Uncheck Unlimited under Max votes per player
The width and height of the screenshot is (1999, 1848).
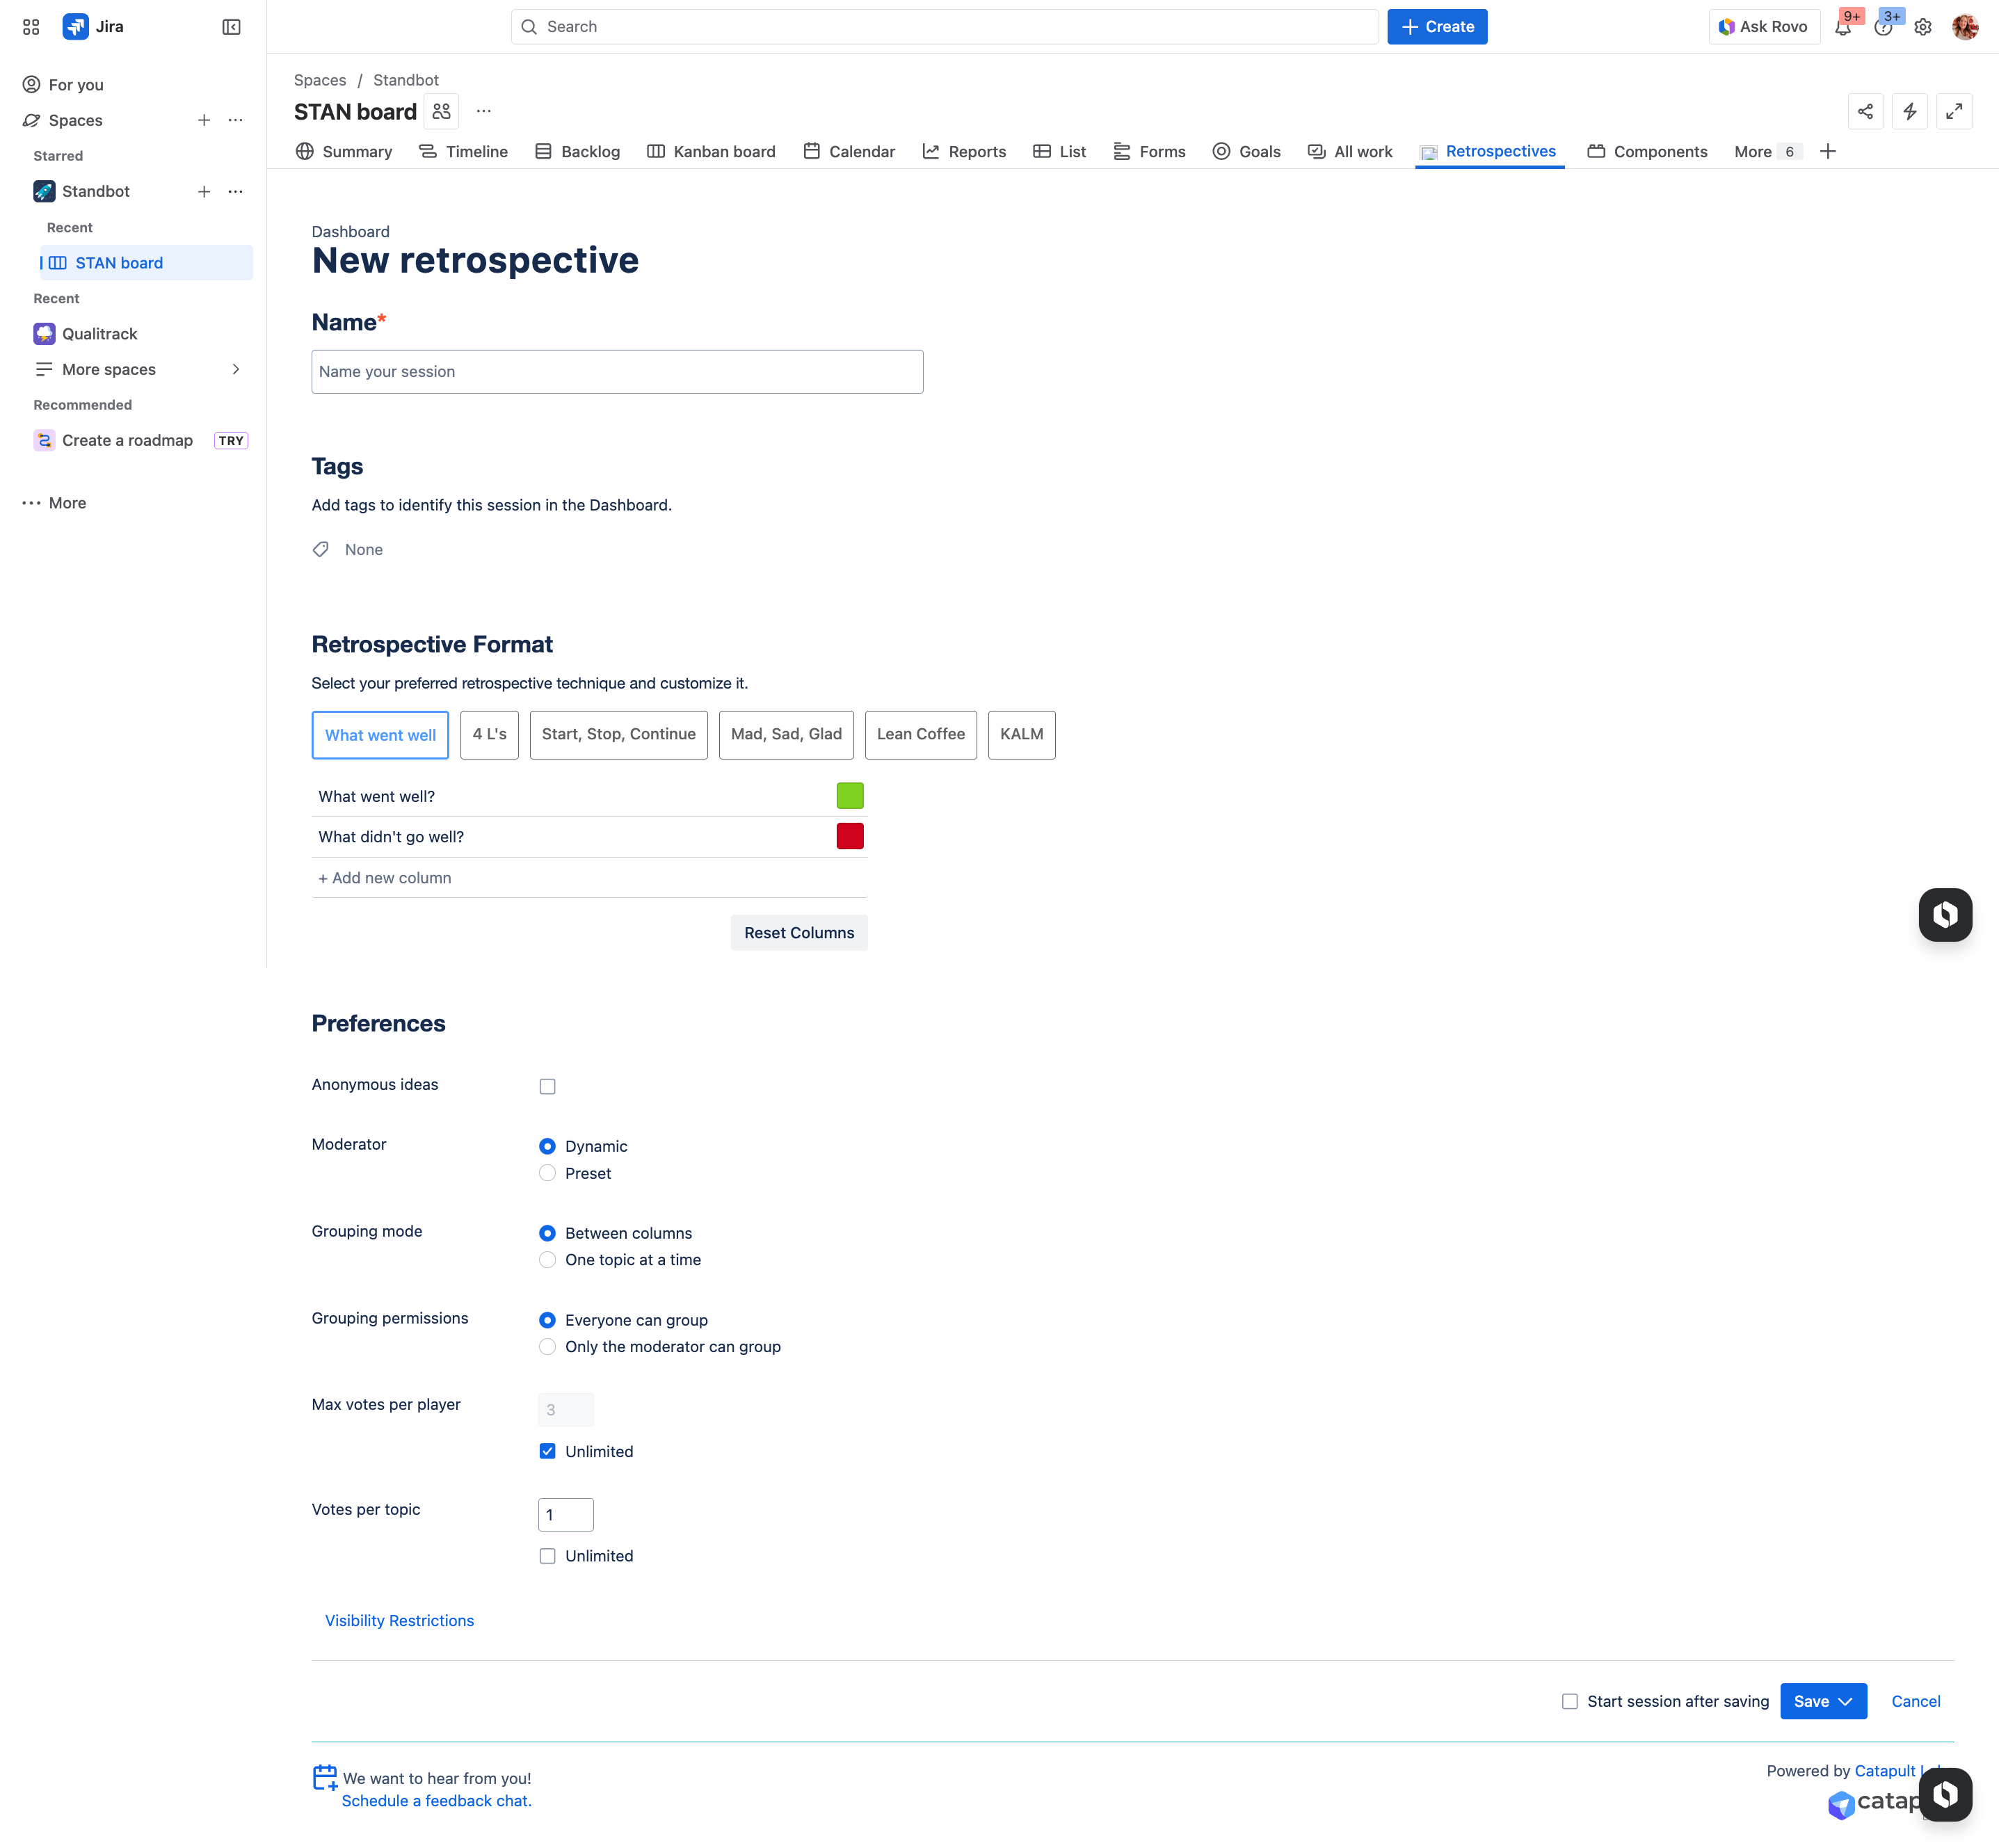tap(547, 1450)
